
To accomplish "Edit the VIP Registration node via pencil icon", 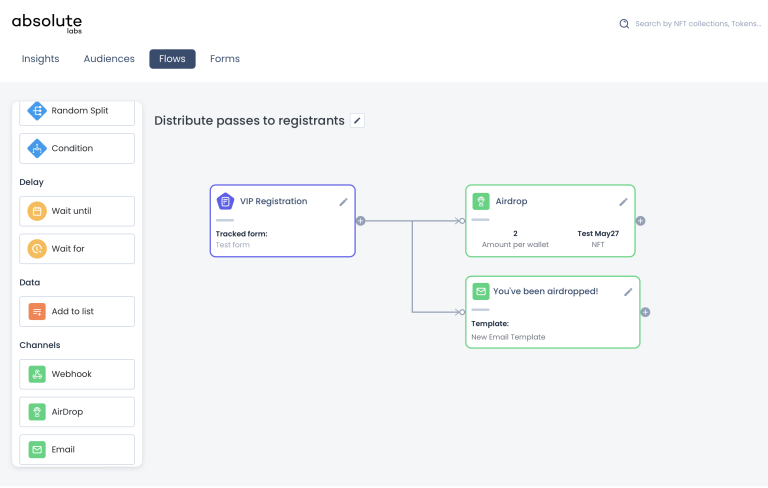I will (x=343, y=202).
